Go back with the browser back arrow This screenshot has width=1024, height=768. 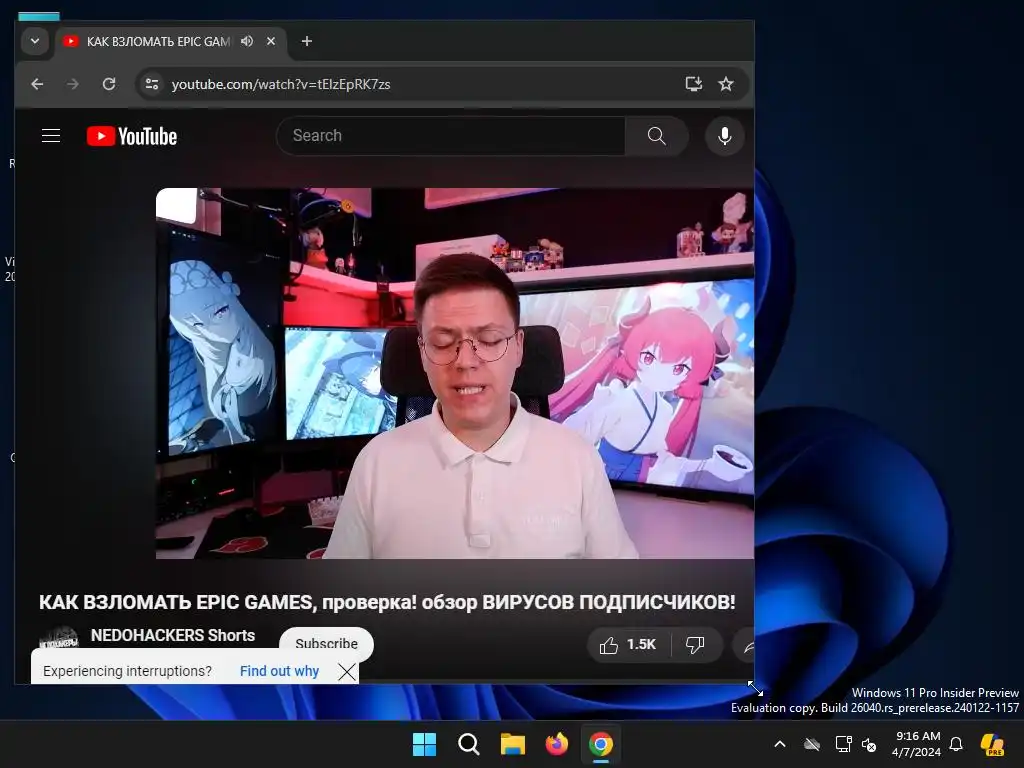[37, 84]
